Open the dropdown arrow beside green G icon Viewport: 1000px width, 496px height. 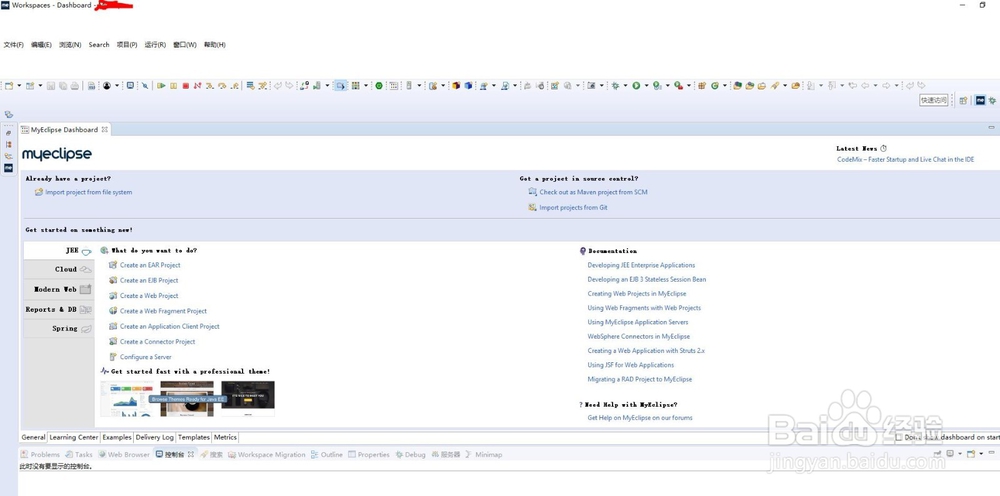point(724,85)
